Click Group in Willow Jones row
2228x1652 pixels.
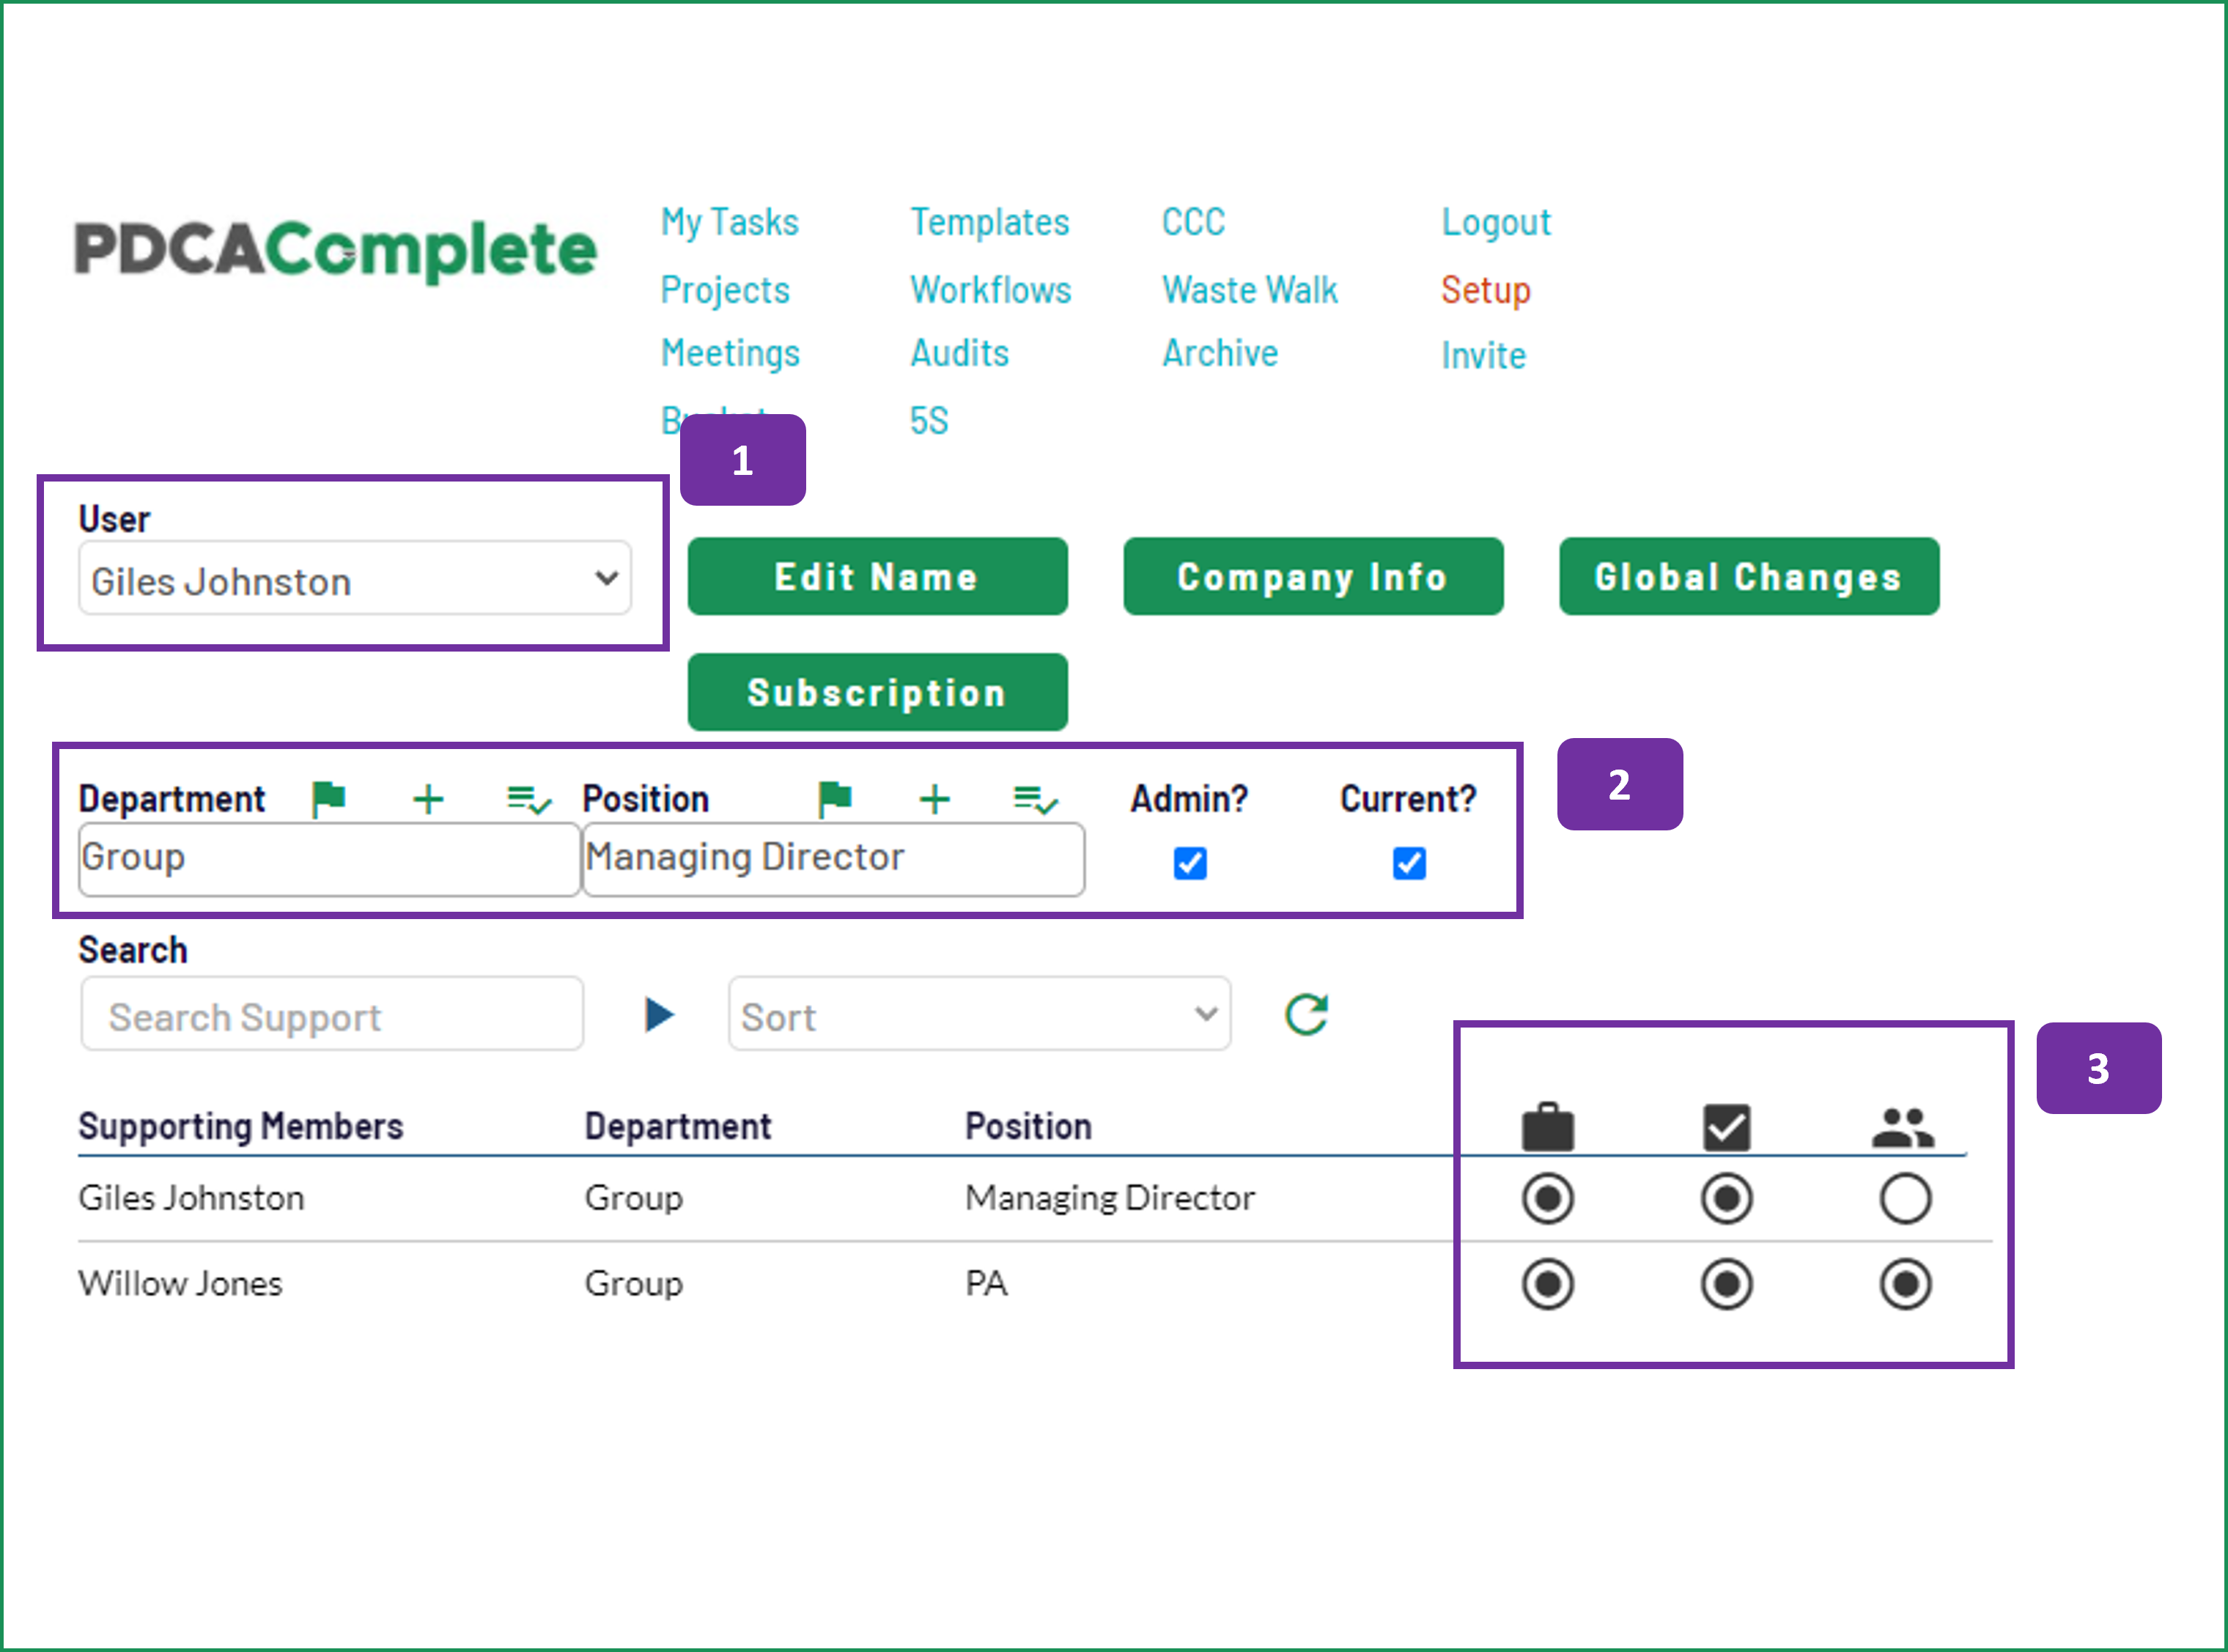point(634,1284)
